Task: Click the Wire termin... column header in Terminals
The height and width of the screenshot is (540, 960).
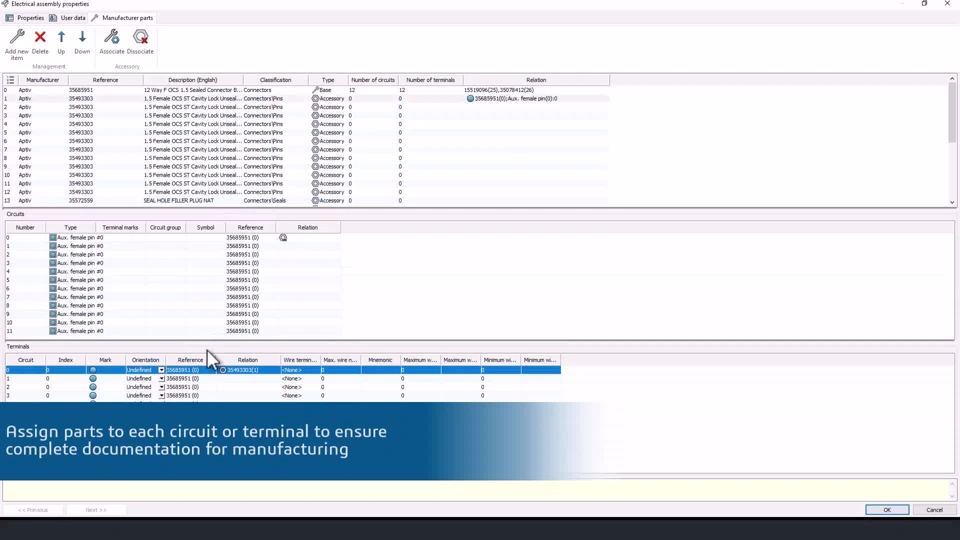Action: pos(300,361)
